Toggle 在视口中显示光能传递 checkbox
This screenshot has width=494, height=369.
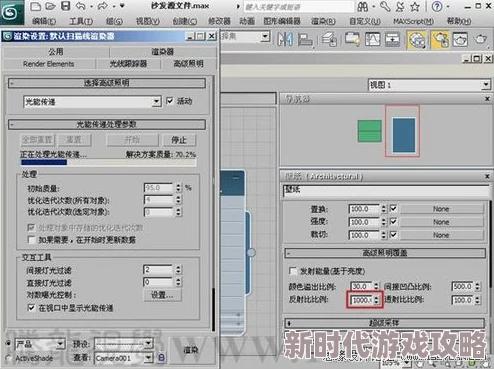click(x=32, y=308)
